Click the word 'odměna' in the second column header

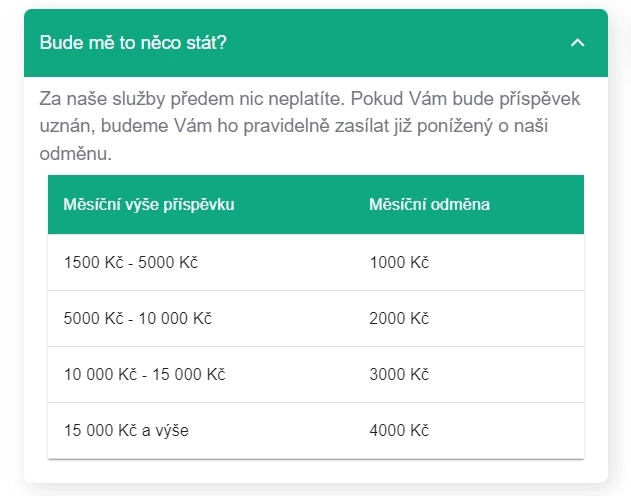pyautogui.click(x=460, y=205)
